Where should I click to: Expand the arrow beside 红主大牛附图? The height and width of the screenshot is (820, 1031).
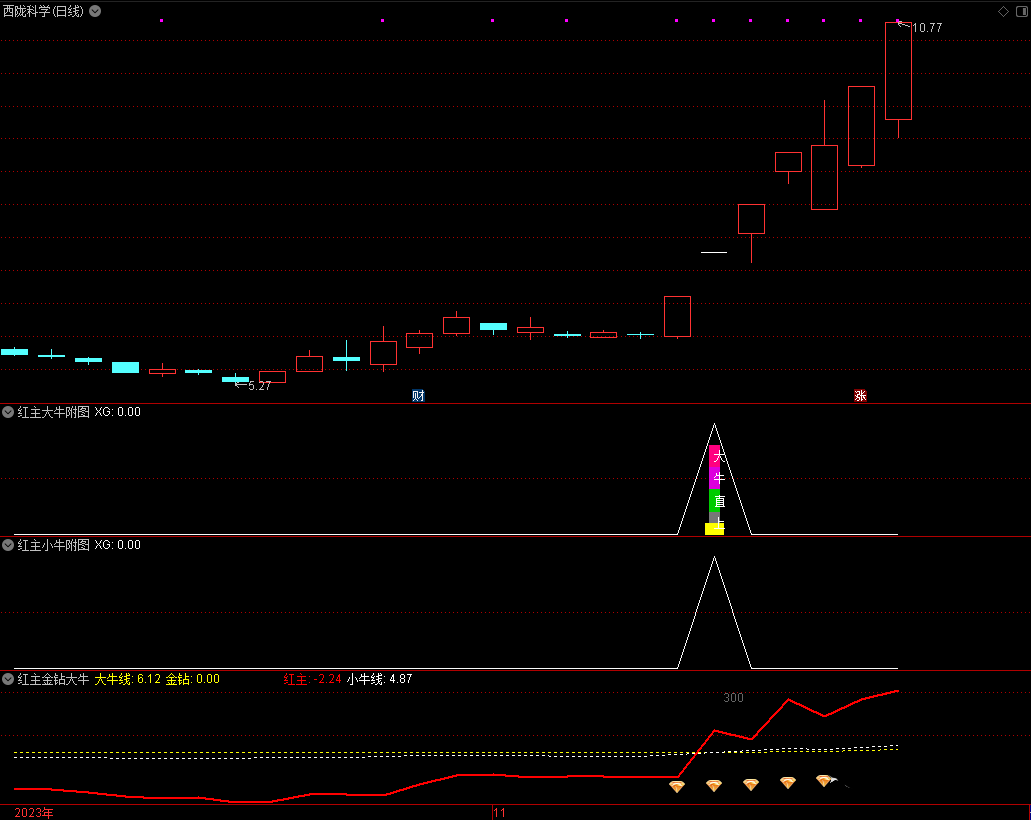pos(8,412)
